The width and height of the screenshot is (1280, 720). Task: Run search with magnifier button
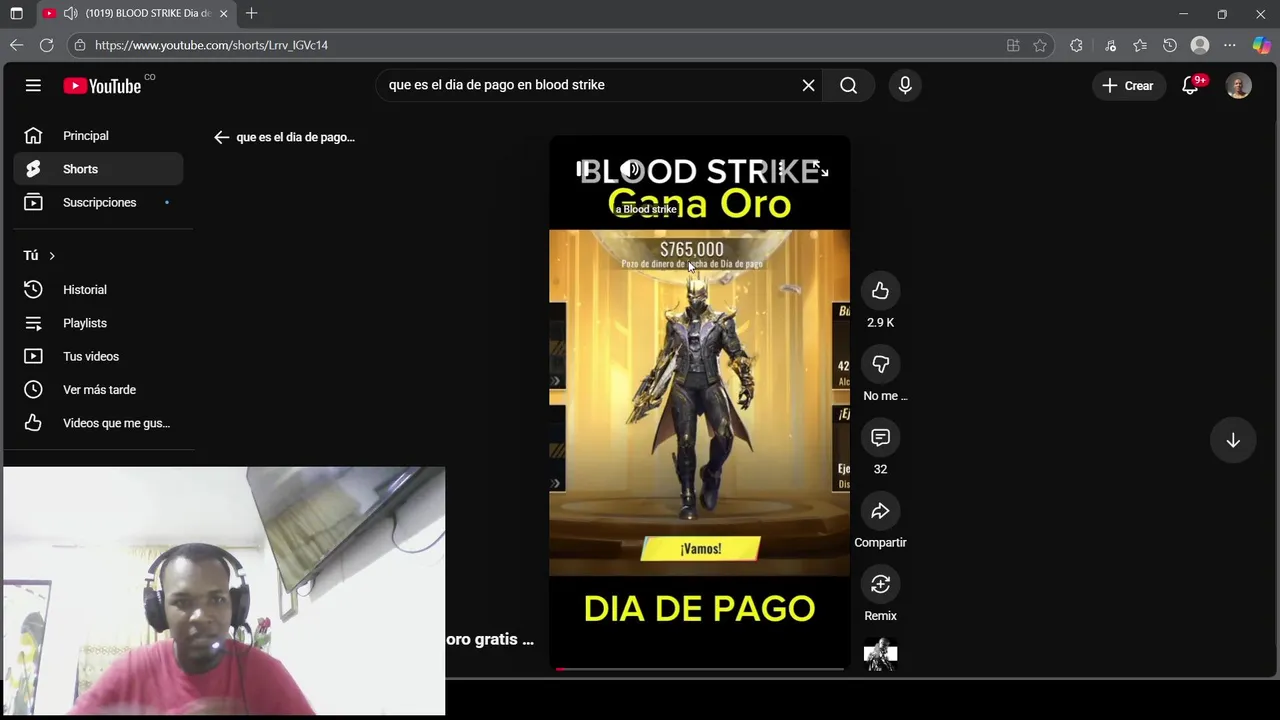point(849,85)
